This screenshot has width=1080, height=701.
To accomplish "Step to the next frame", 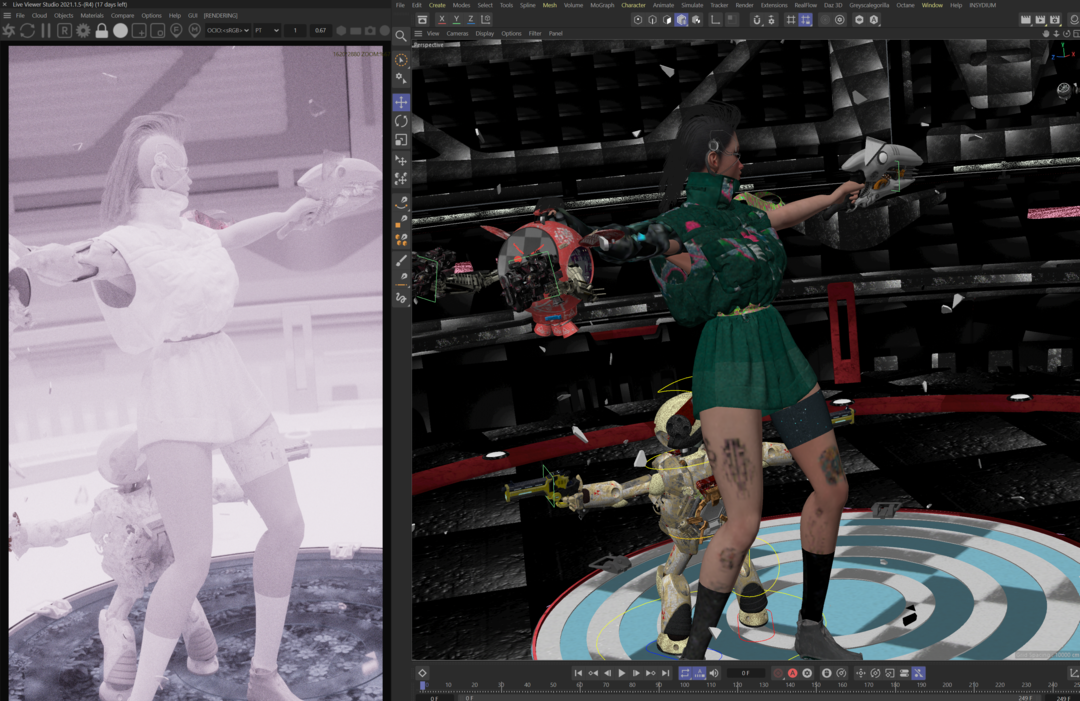I will click(636, 673).
